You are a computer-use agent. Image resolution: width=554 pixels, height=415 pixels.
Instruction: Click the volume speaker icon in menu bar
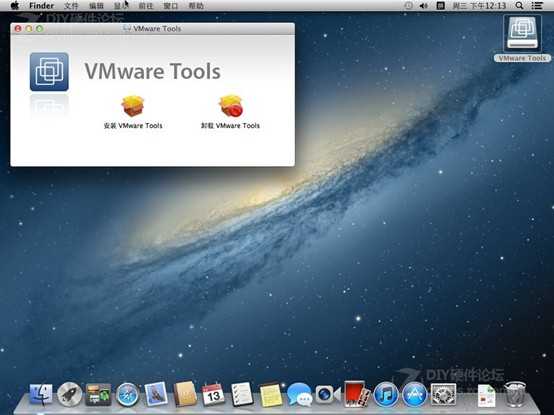coord(424,6)
